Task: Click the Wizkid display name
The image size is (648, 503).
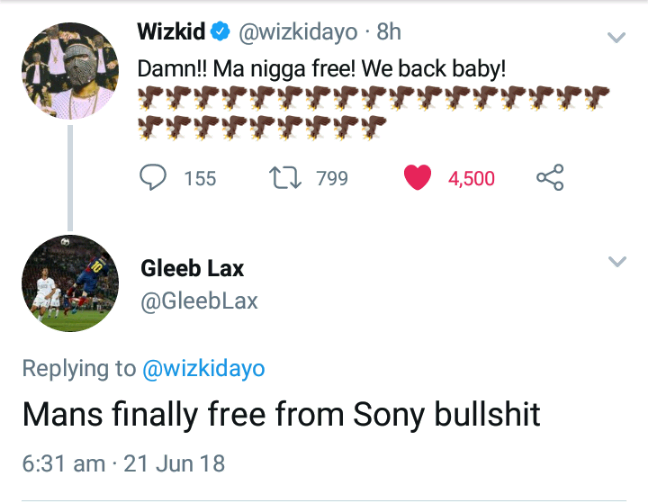Action: click(x=170, y=32)
